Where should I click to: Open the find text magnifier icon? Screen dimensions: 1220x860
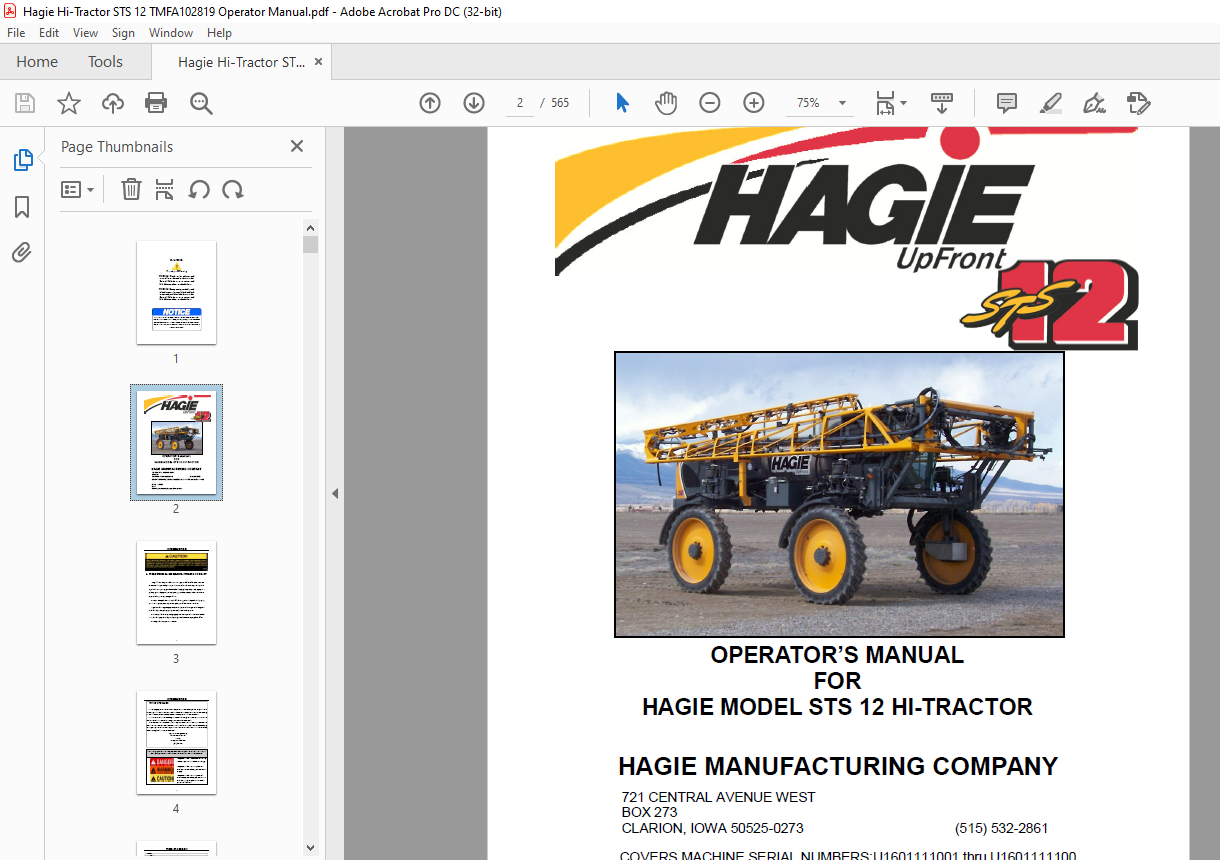(x=201, y=103)
